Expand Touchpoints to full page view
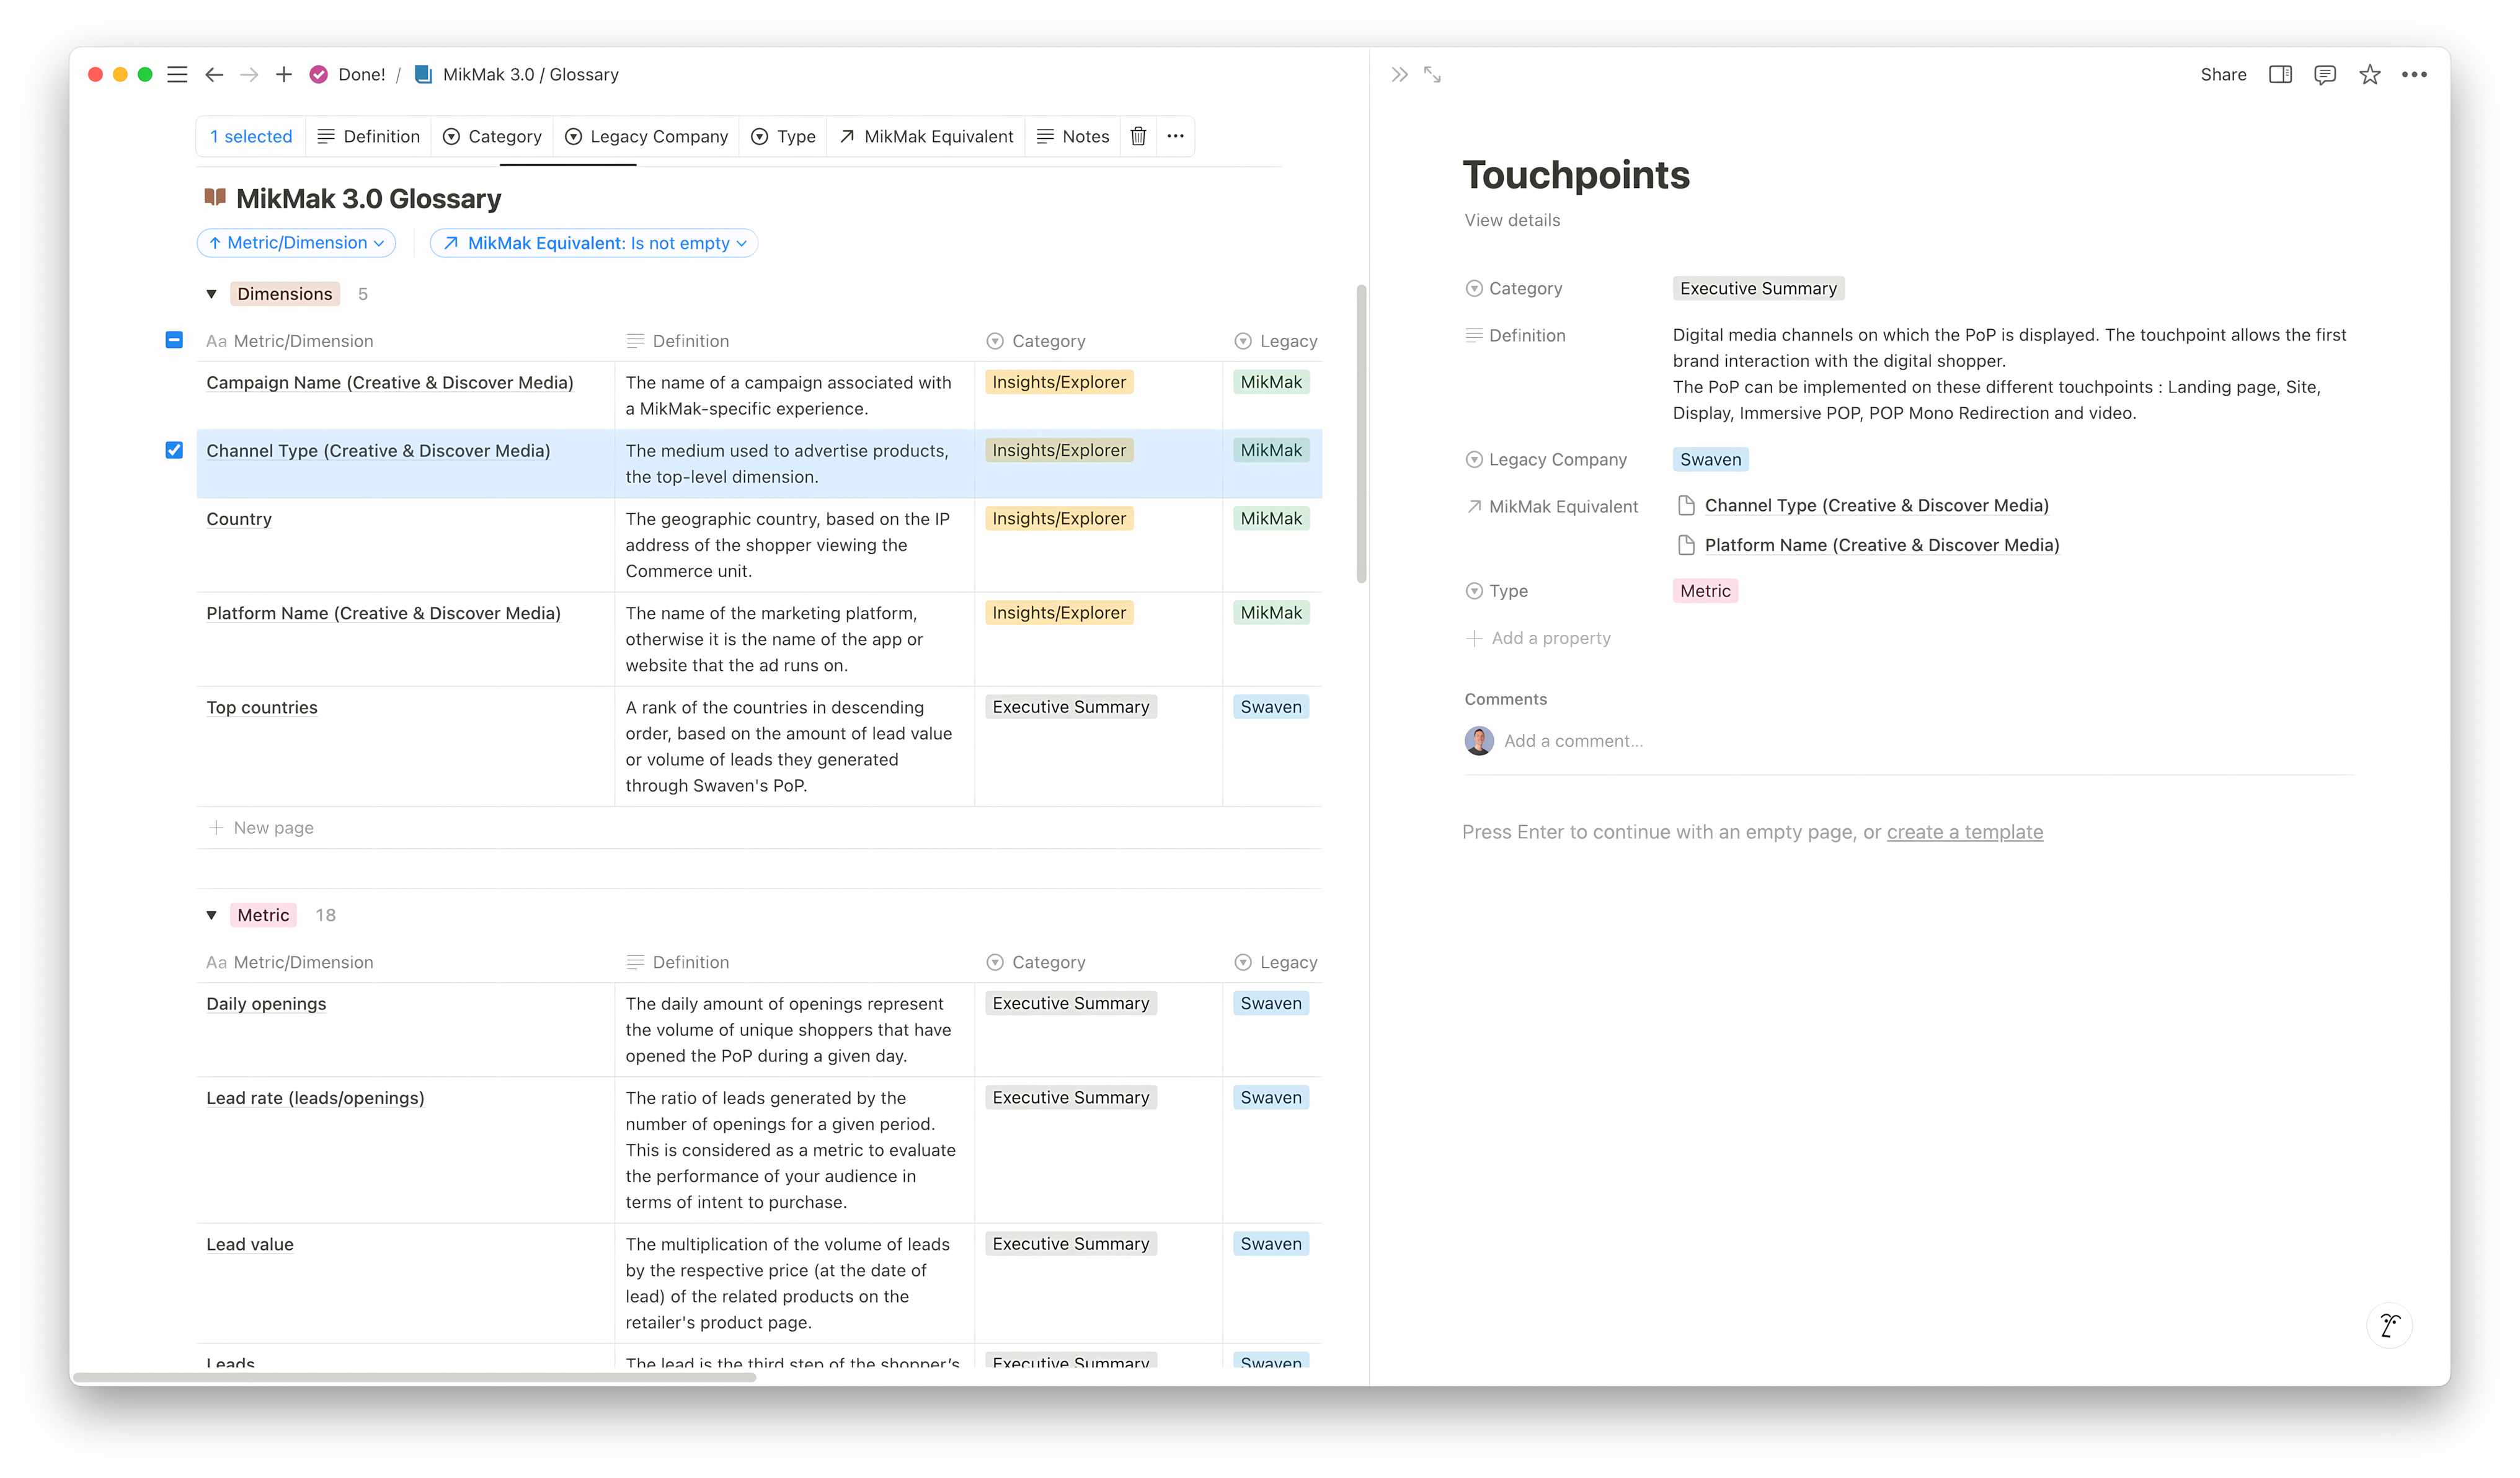The width and height of the screenshot is (2520, 1478). (1432, 74)
